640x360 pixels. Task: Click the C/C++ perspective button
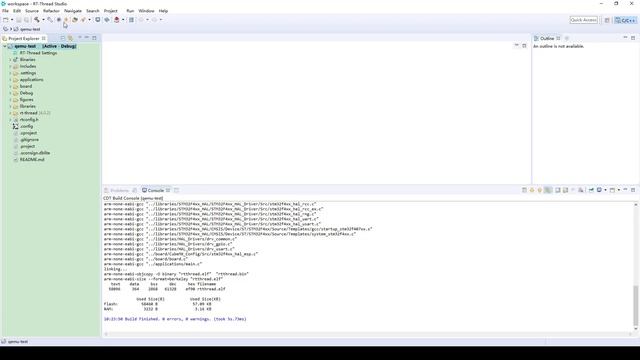coord(625,20)
